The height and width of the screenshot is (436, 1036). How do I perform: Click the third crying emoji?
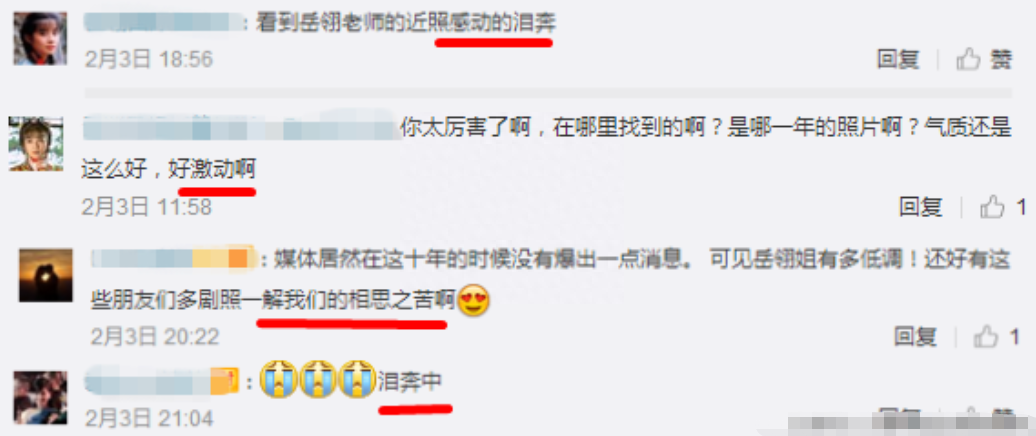357,379
